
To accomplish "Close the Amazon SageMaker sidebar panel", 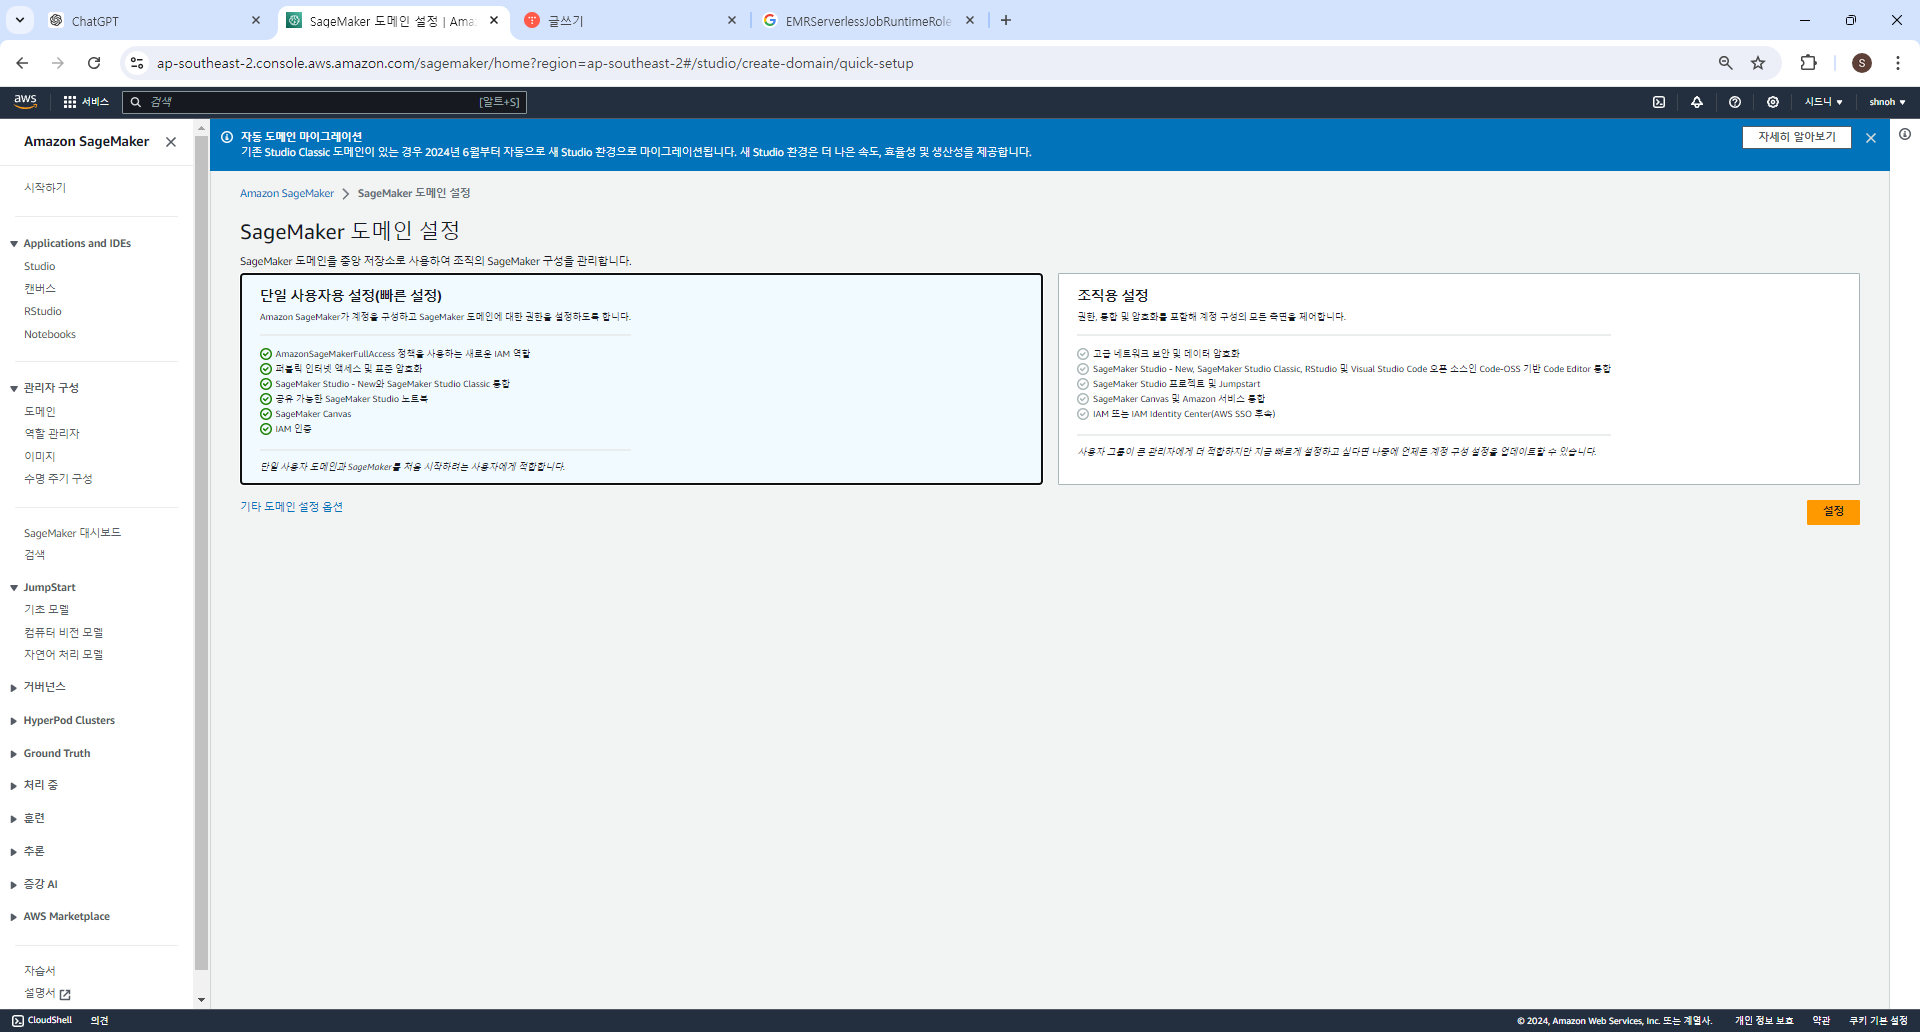I will coord(171,142).
